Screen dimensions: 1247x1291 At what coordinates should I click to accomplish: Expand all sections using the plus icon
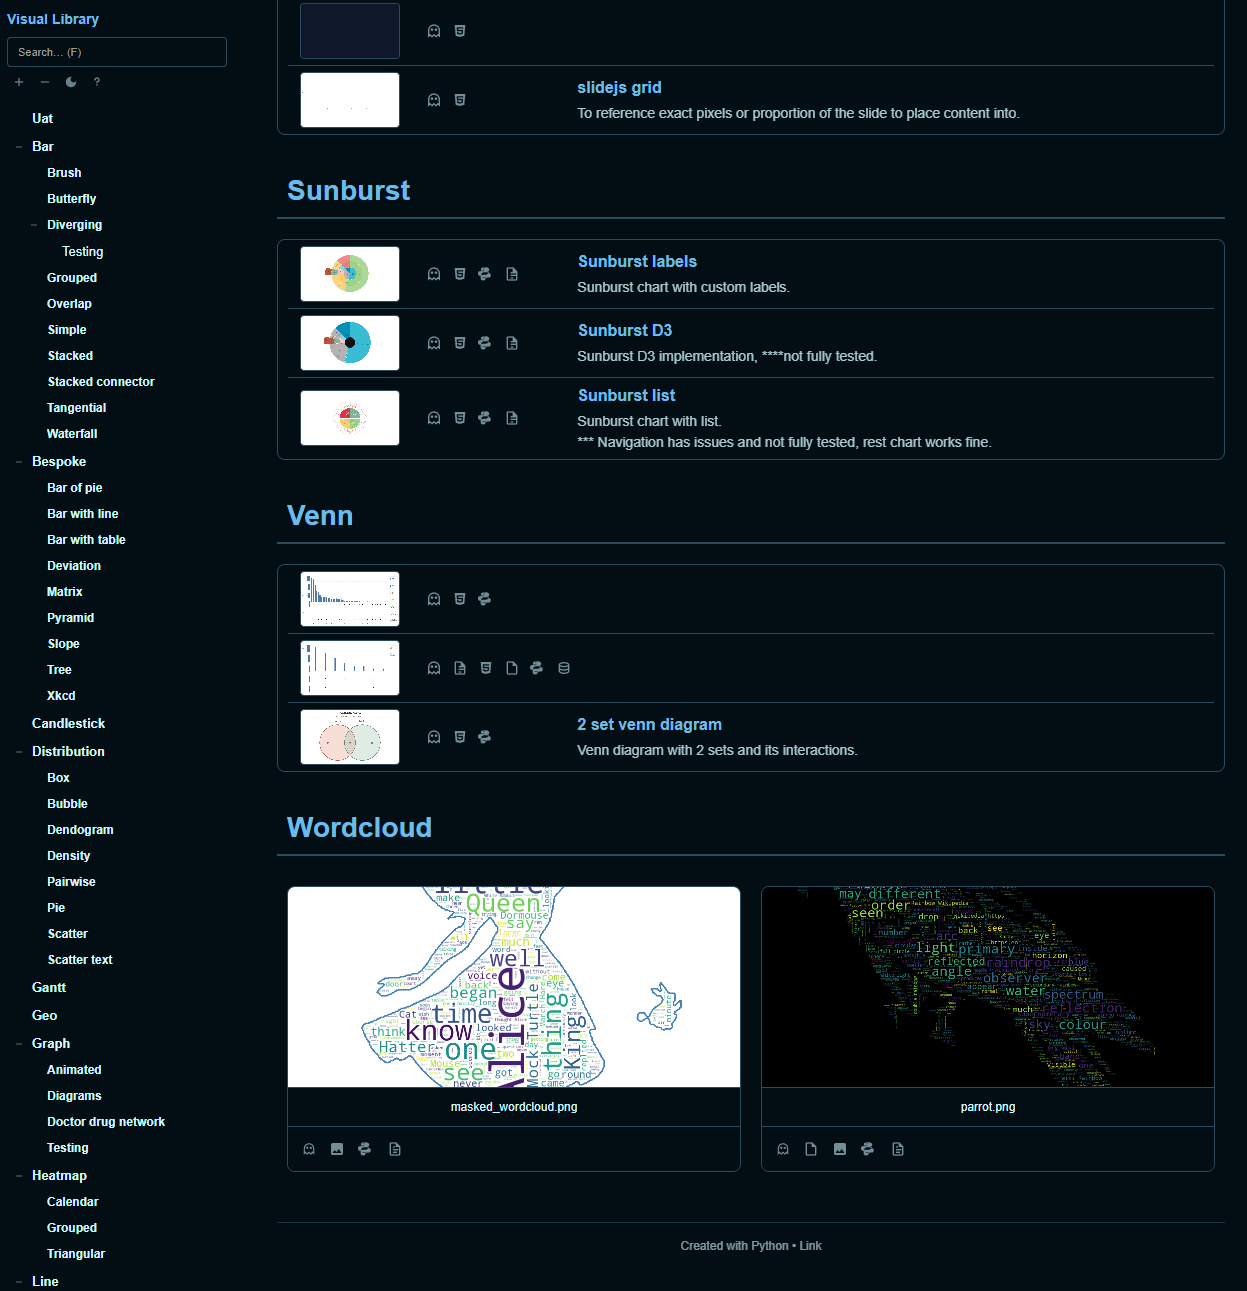click(x=18, y=82)
